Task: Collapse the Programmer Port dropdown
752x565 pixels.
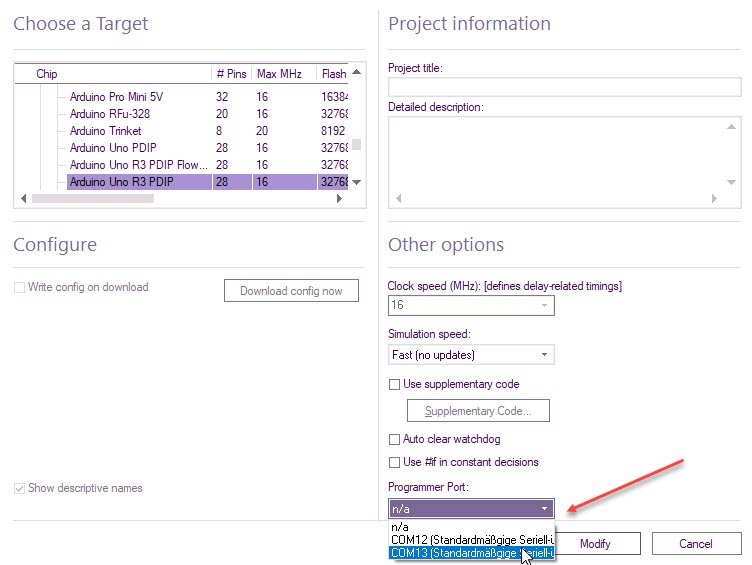Action: 471,509
